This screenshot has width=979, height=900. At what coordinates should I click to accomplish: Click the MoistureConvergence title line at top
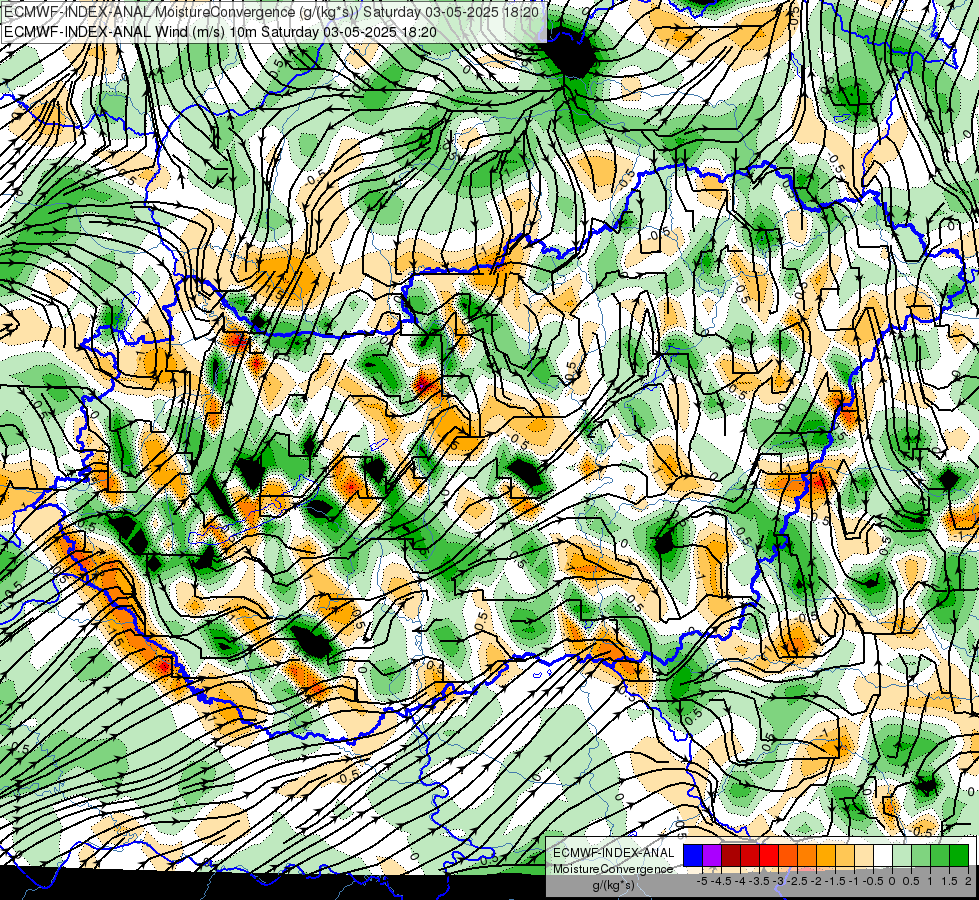273,11
